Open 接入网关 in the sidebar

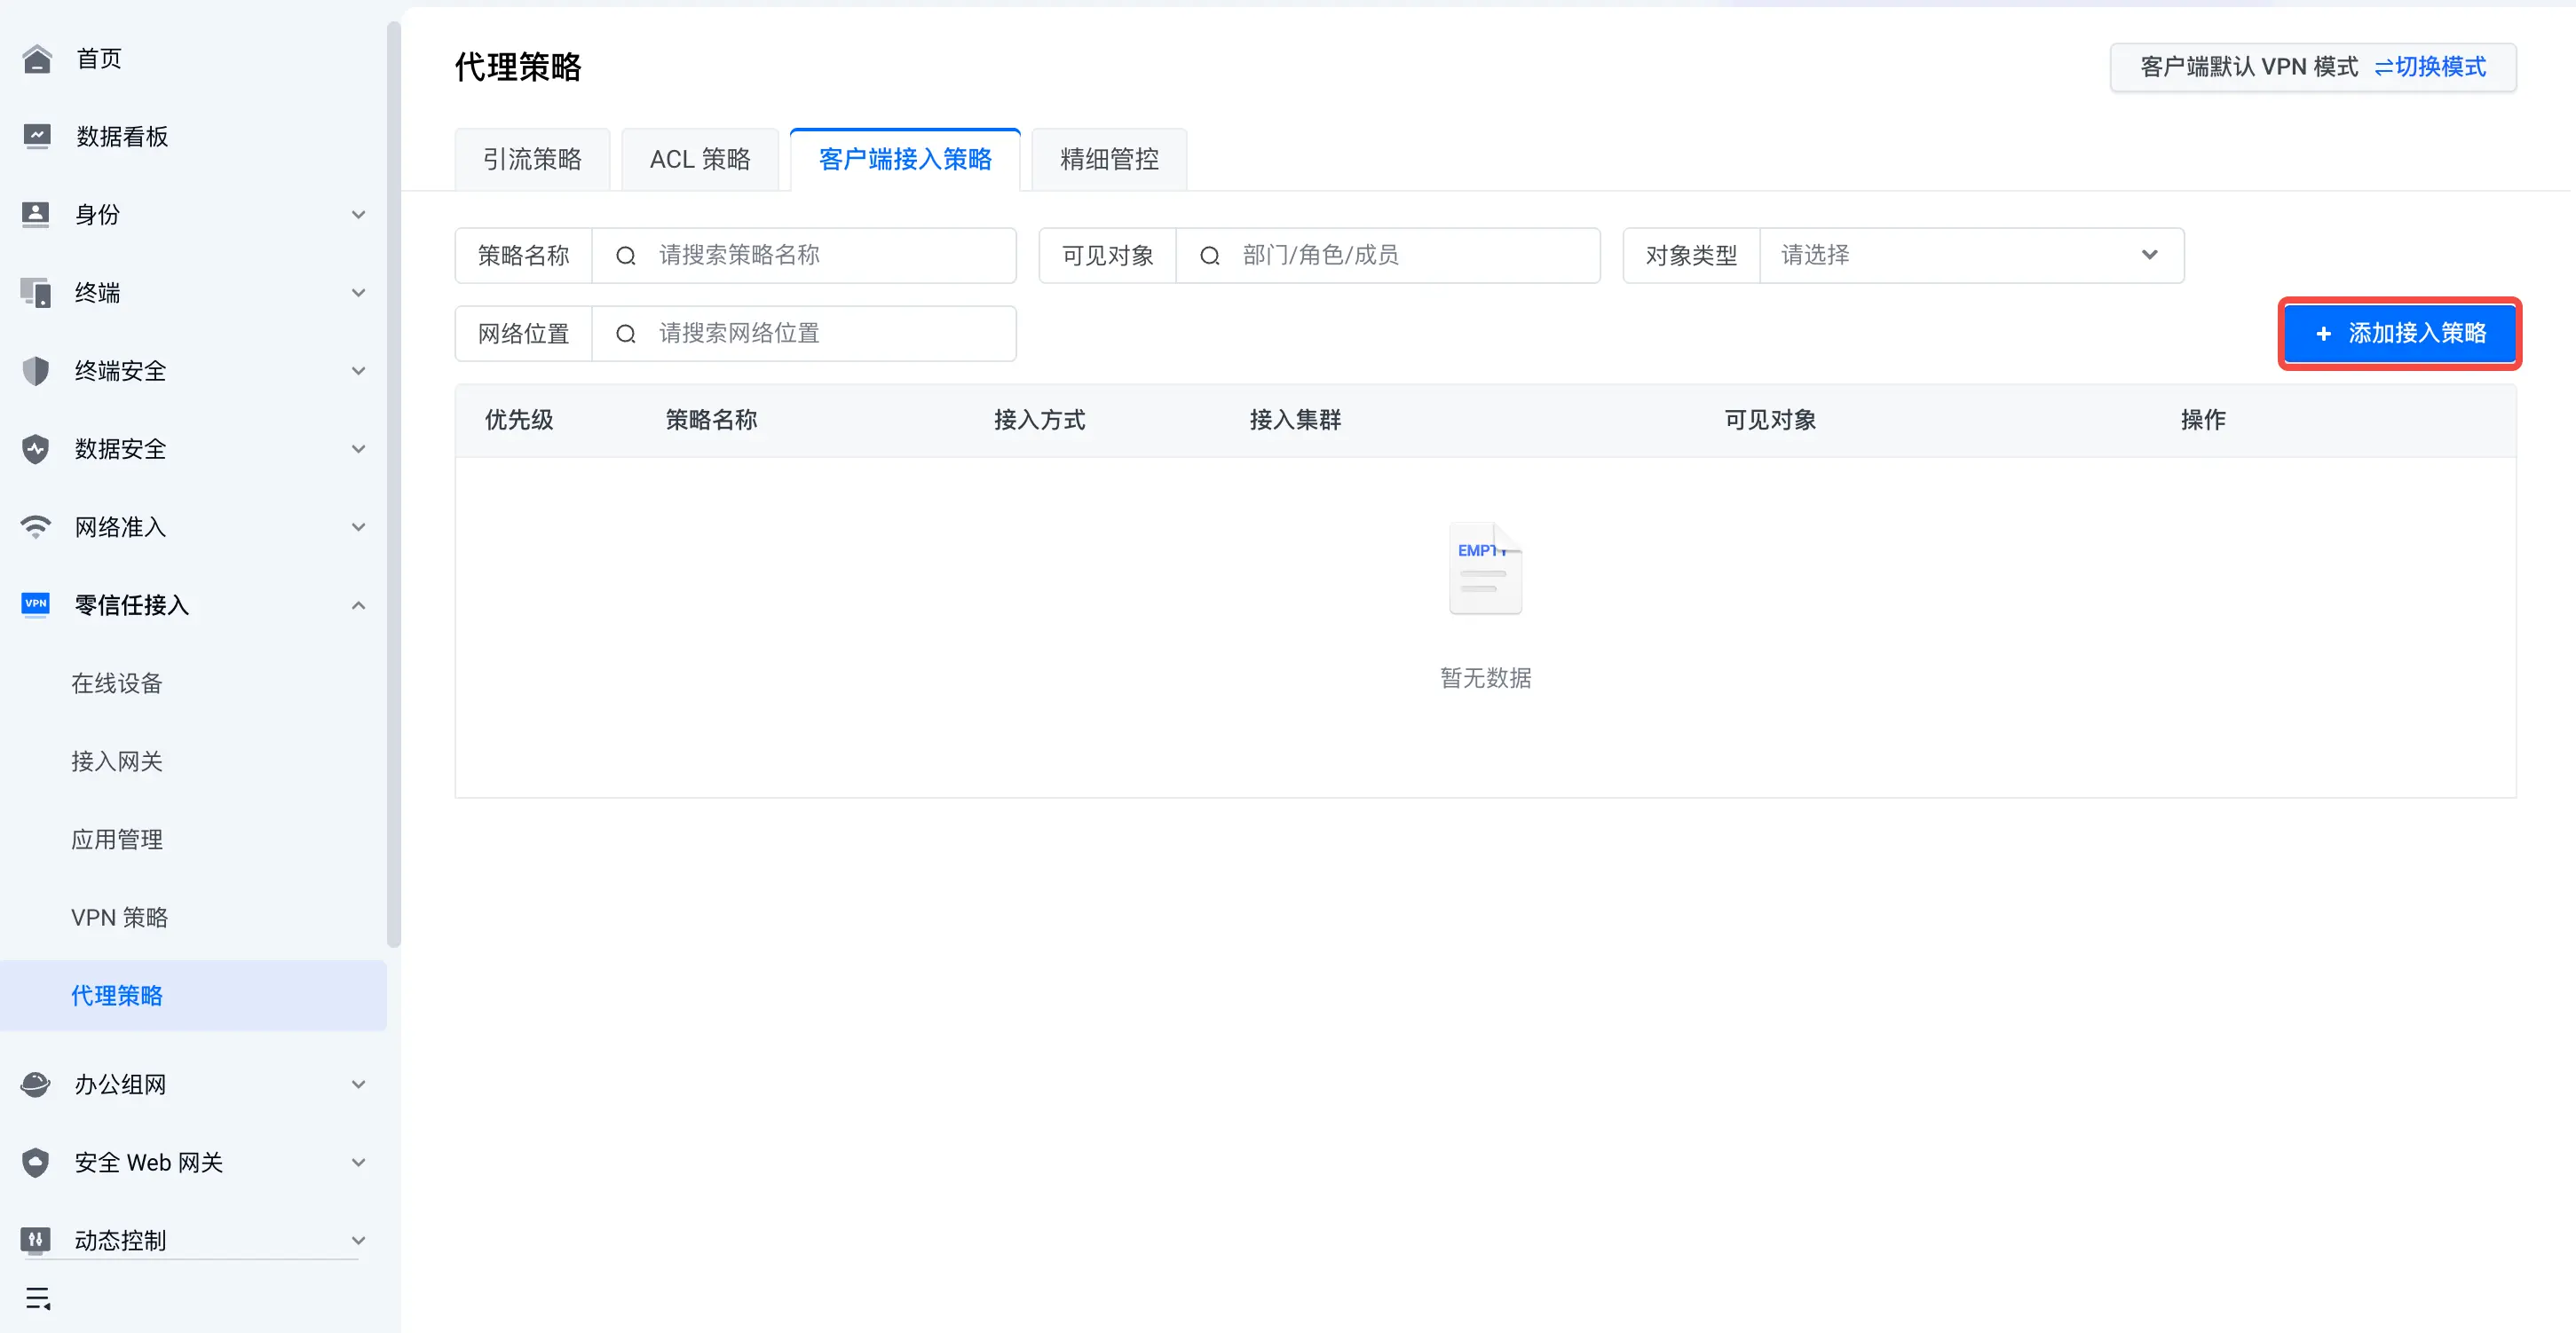(117, 761)
